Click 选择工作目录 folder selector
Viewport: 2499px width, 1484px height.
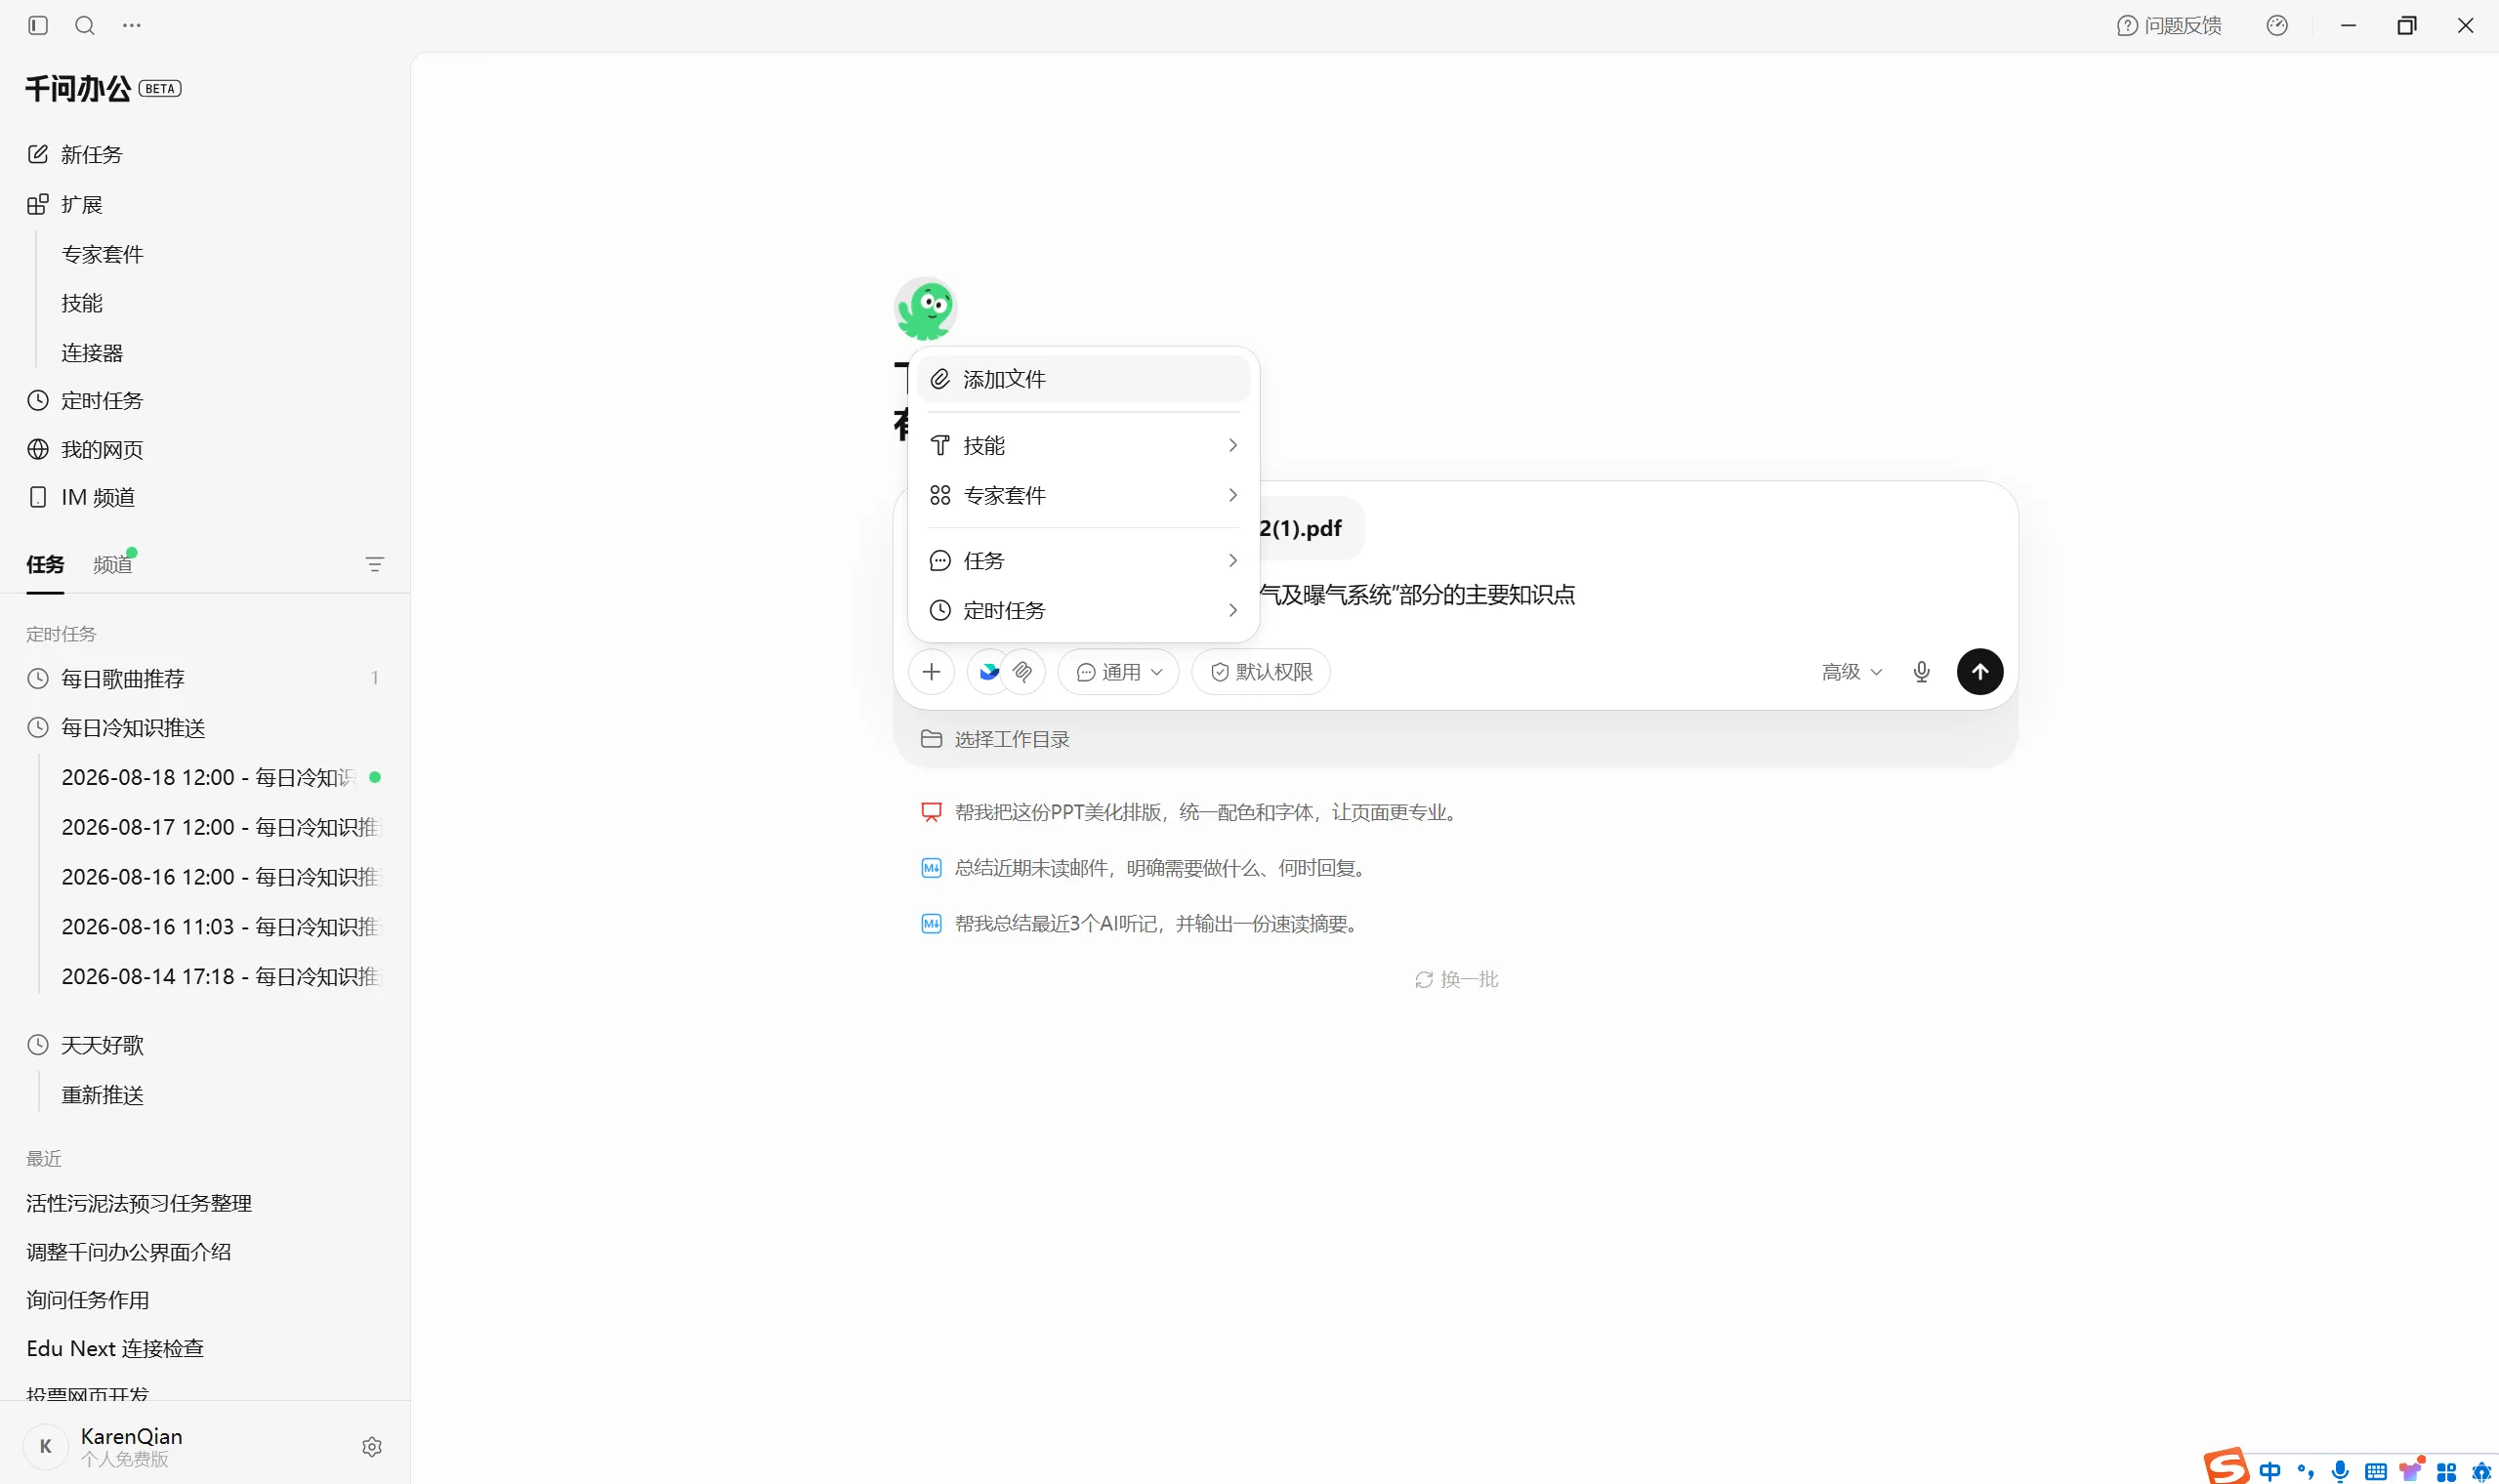pyautogui.click(x=995, y=739)
